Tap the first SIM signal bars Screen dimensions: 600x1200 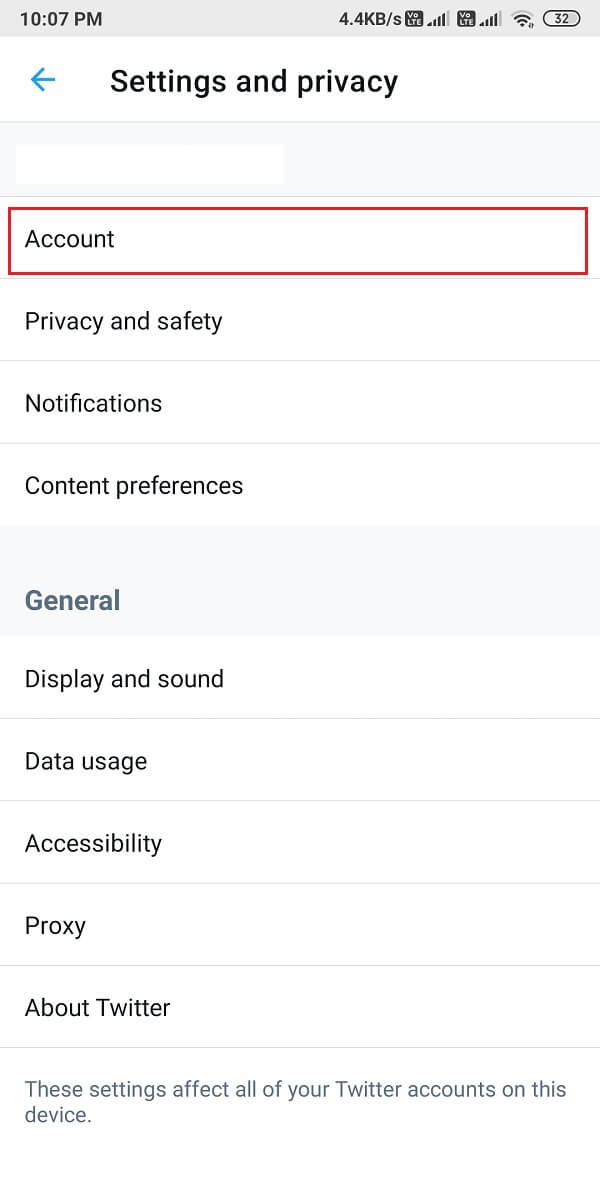[438, 19]
